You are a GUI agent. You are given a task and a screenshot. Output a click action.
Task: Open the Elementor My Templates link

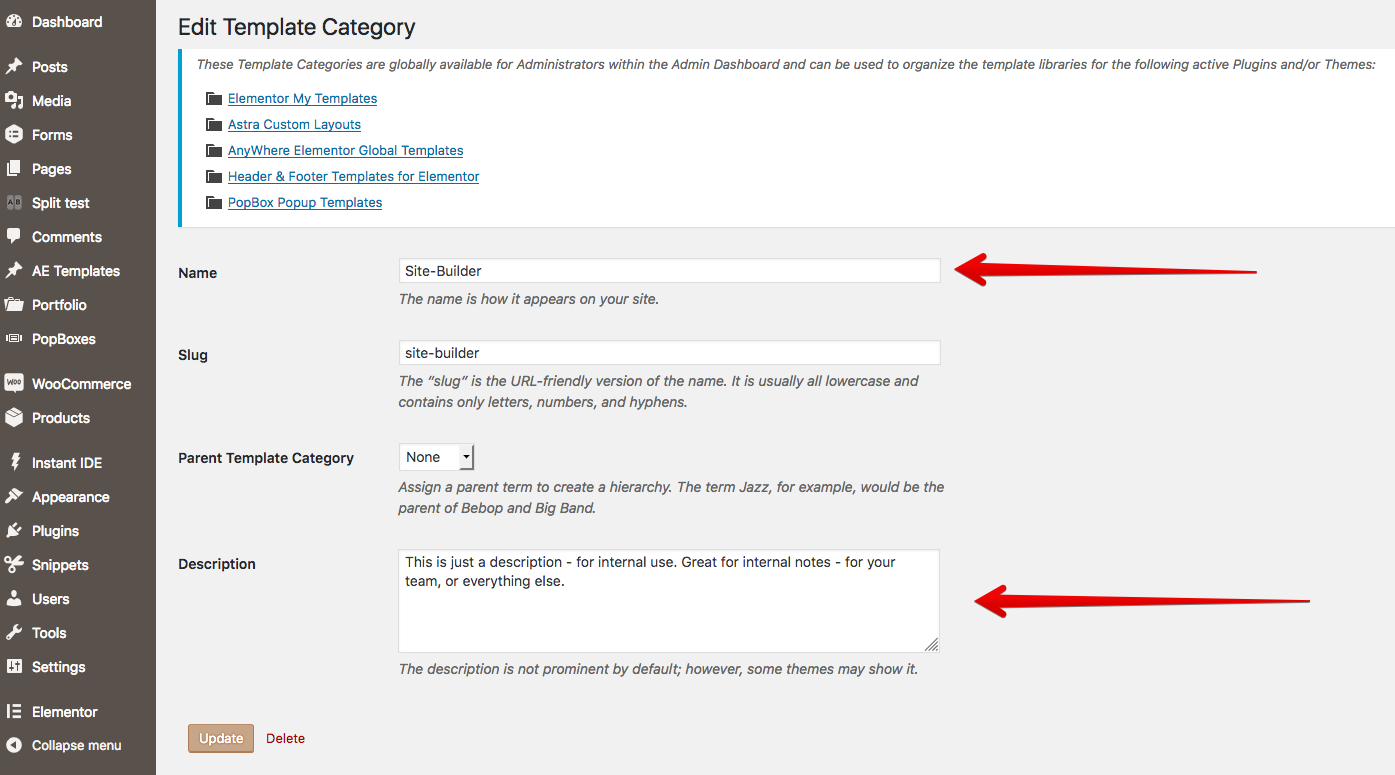pyautogui.click(x=302, y=98)
